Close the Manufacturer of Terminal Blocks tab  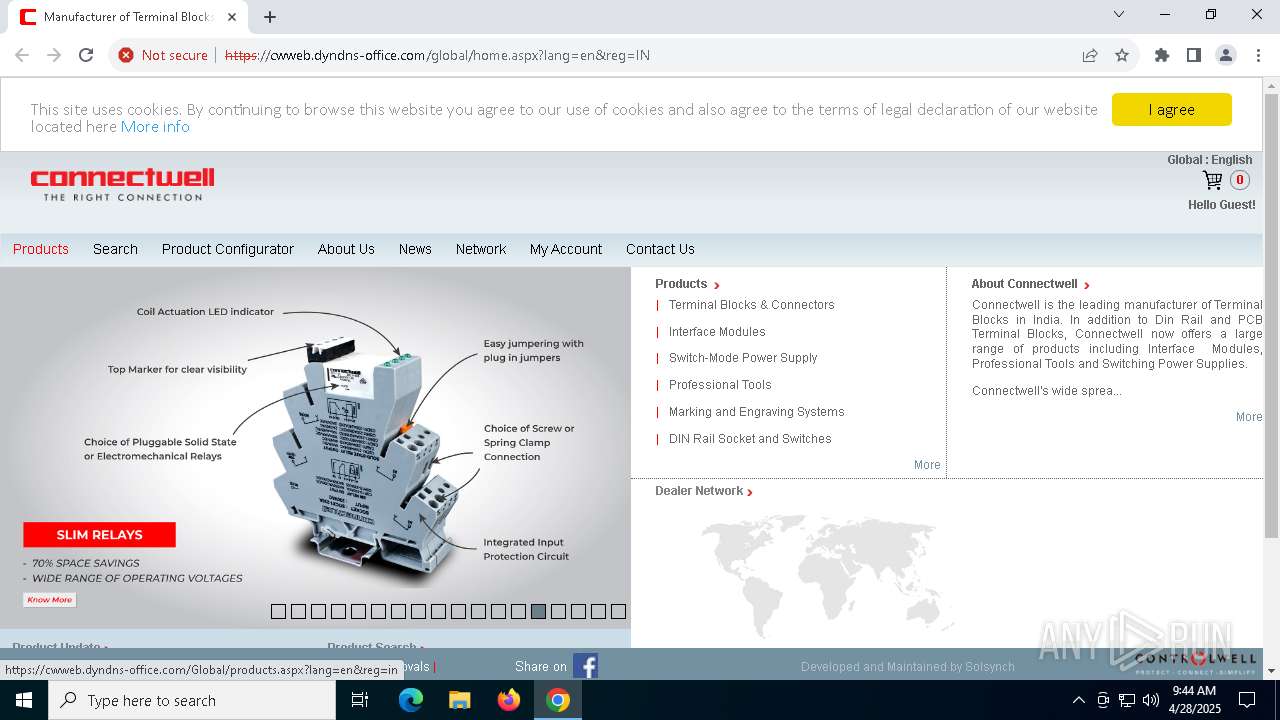[232, 17]
